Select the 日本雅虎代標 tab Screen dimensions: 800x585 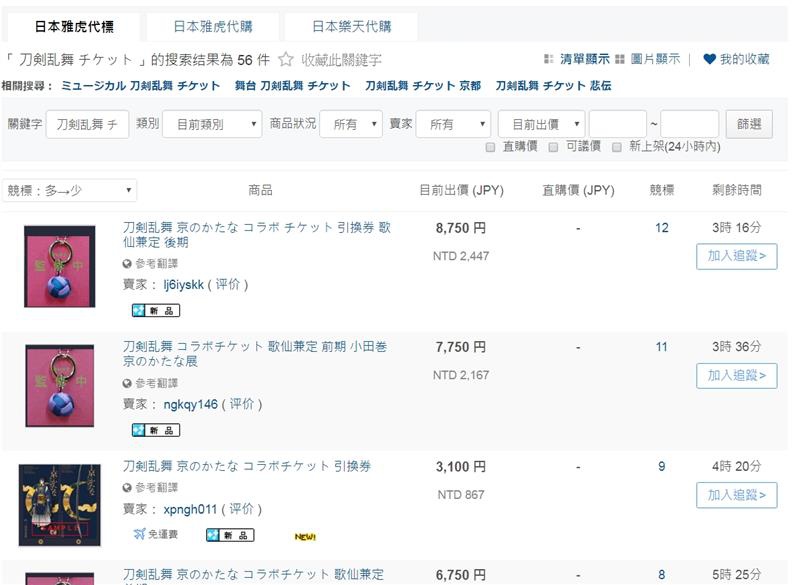[x=74, y=27]
